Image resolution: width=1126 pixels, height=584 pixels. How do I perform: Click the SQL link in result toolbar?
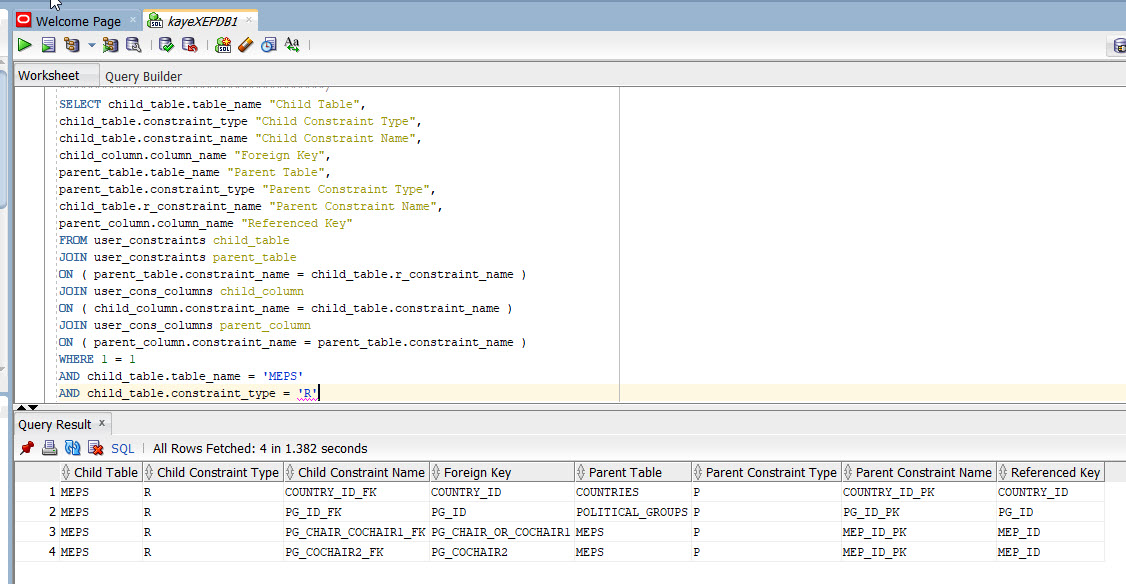coord(123,449)
